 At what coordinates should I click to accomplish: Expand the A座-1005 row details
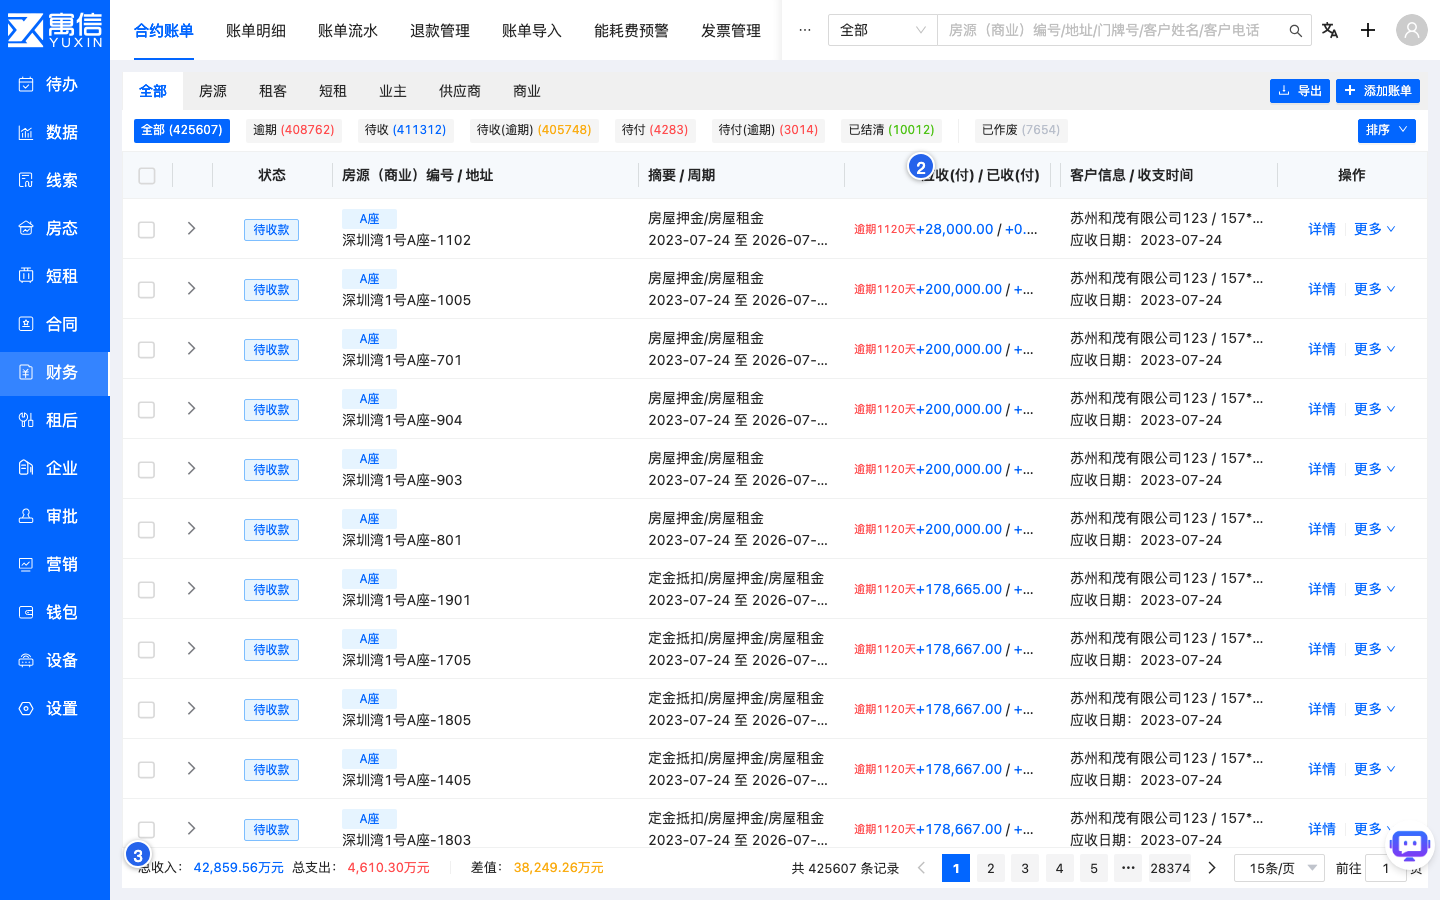191,289
